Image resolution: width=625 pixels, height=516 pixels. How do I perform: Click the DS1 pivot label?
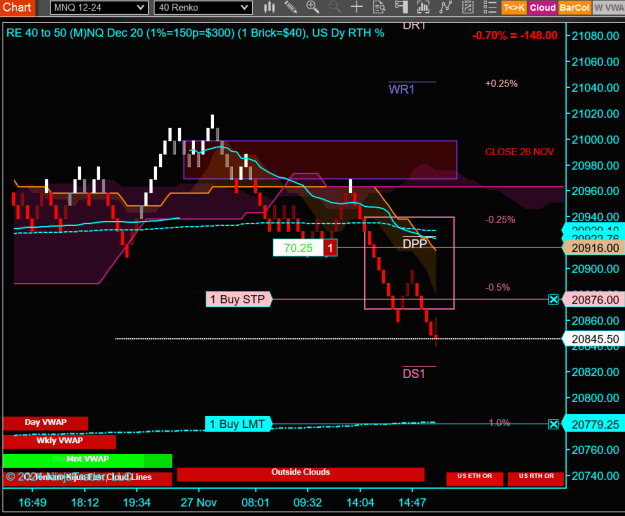(414, 374)
